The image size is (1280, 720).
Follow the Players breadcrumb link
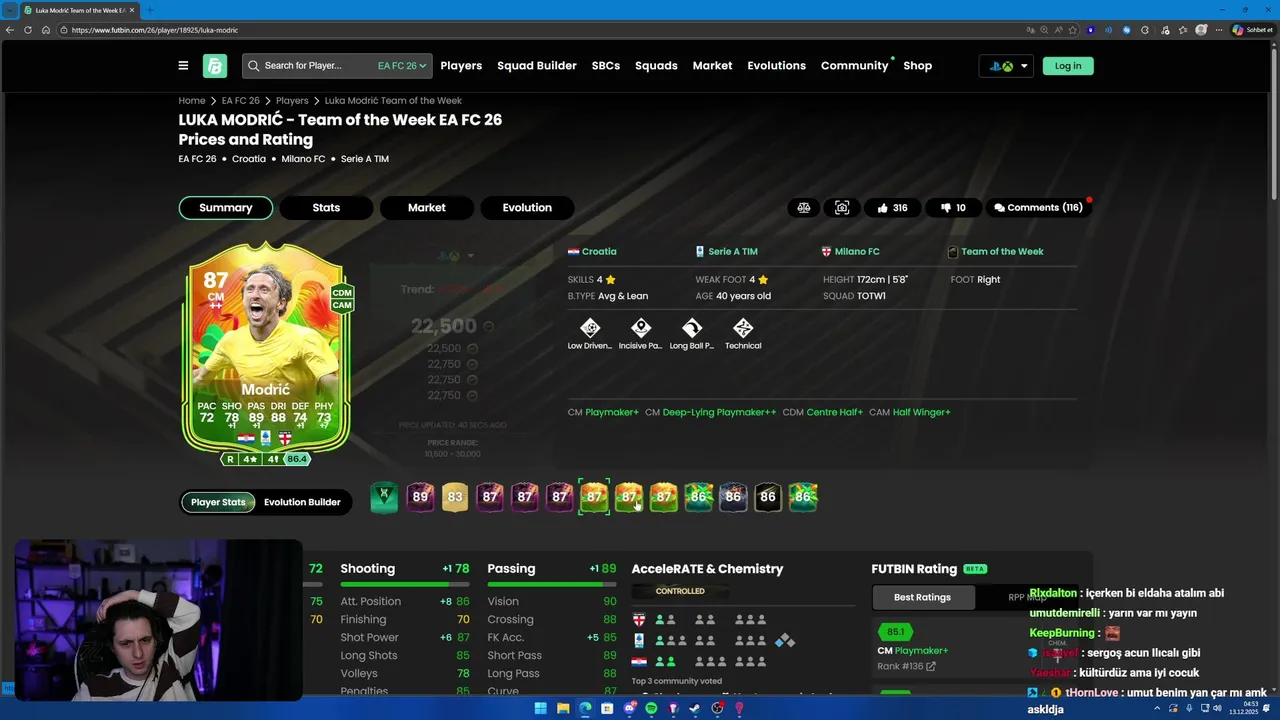coord(292,101)
